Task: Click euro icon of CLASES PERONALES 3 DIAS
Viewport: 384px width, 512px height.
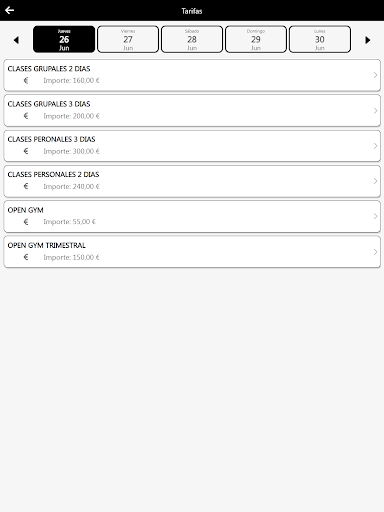Action: click(26, 151)
